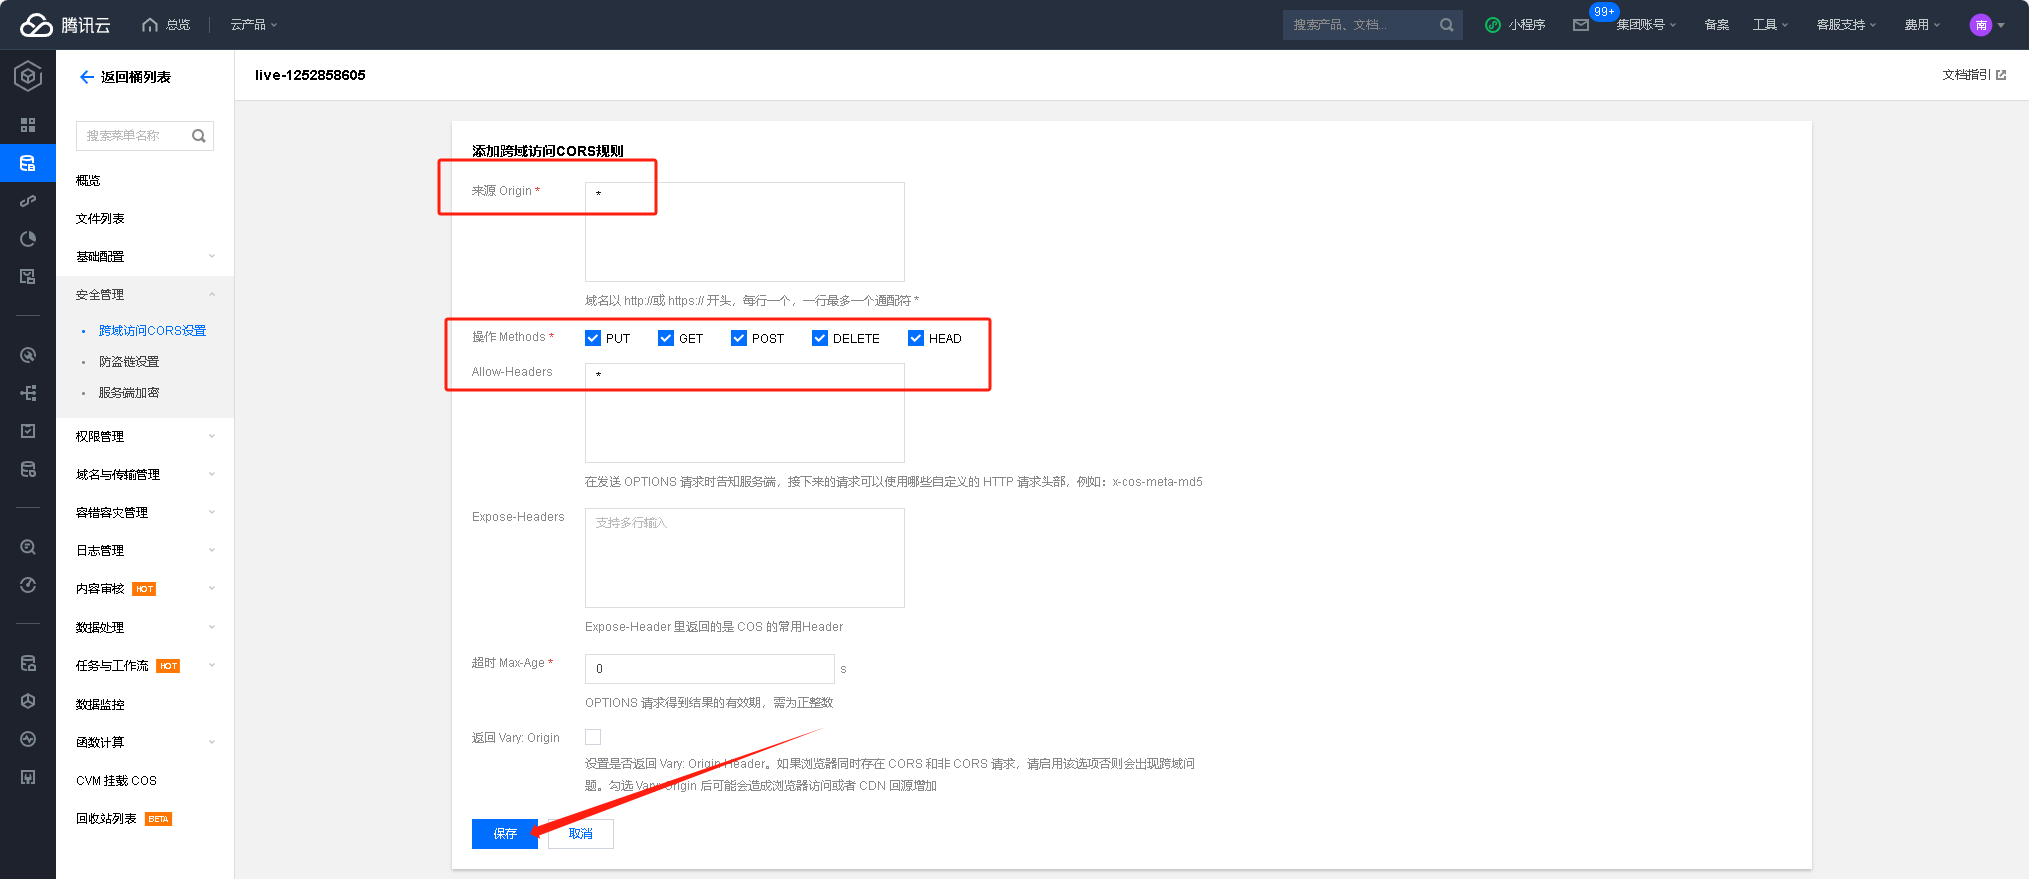The height and width of the screenshot is (879, 2029).
Task: Click the 搜索菜单名称 search field
Action: [x=145, y=136]
